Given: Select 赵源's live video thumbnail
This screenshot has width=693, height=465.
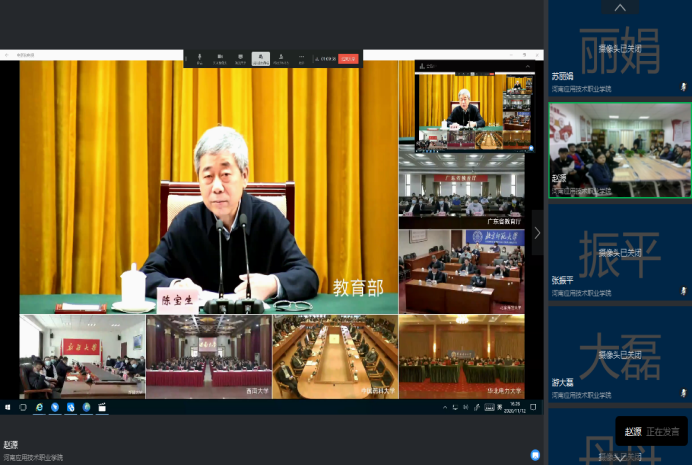Looking at the screenshot, I should pyautogui.click(x=619, y=150).
